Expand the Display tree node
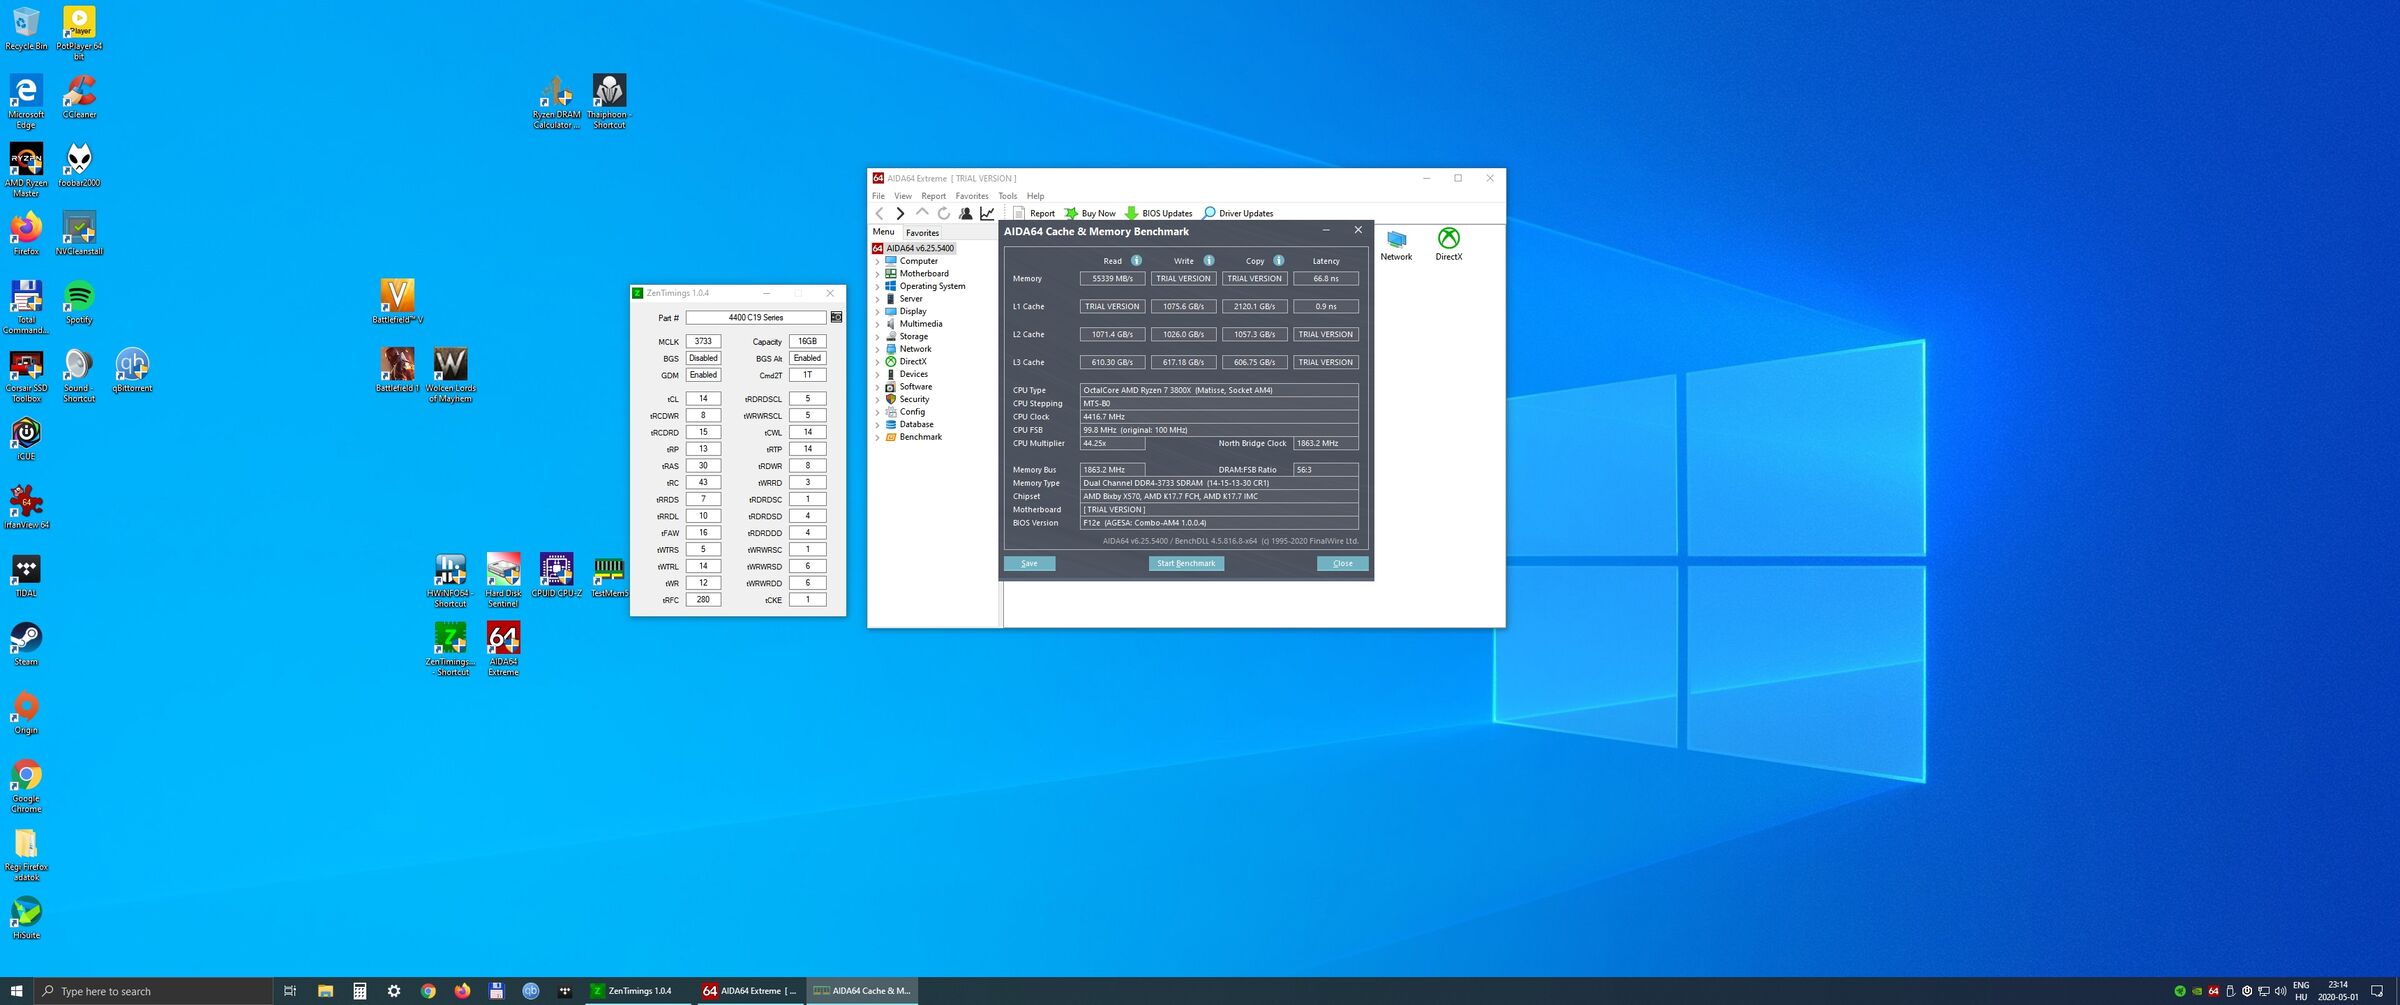Screen dimensions: 2400x1005 point(878,312)
